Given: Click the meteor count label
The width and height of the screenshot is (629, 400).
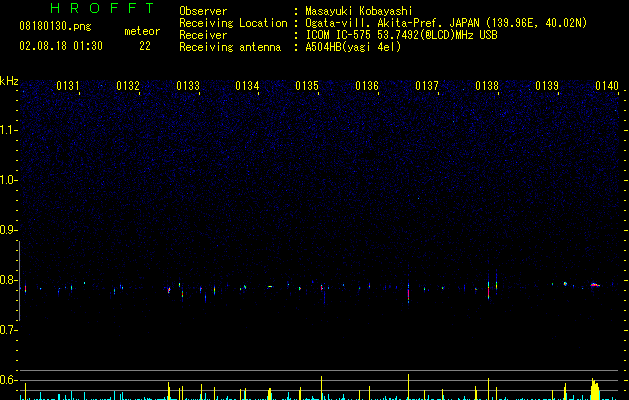Looking at the screenshot, I should point(142,31).
